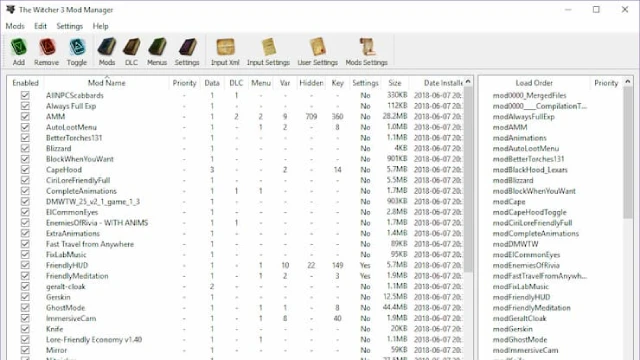Toggle the BetterTorches131 checkbox
Screen dimensions: 640x360
click(x=25, y=138)
